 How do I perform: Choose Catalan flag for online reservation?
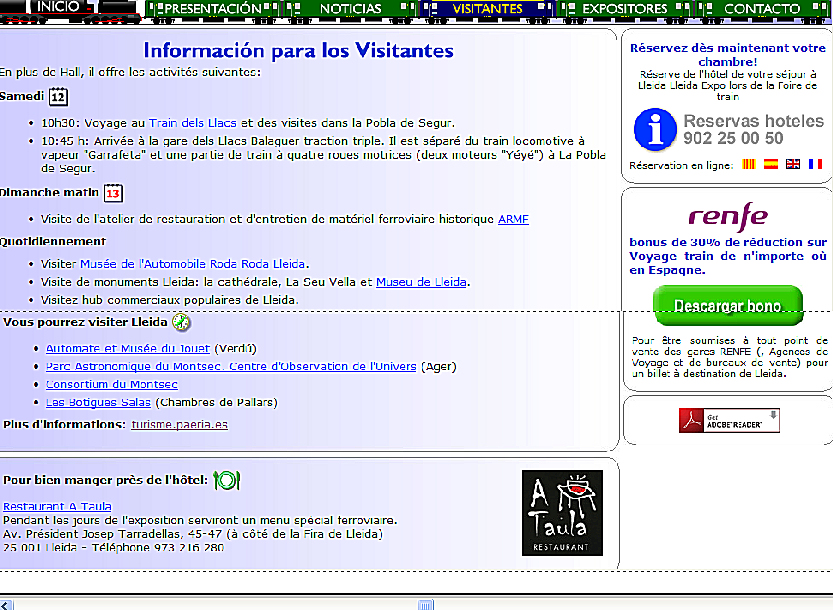click(749, 164)
